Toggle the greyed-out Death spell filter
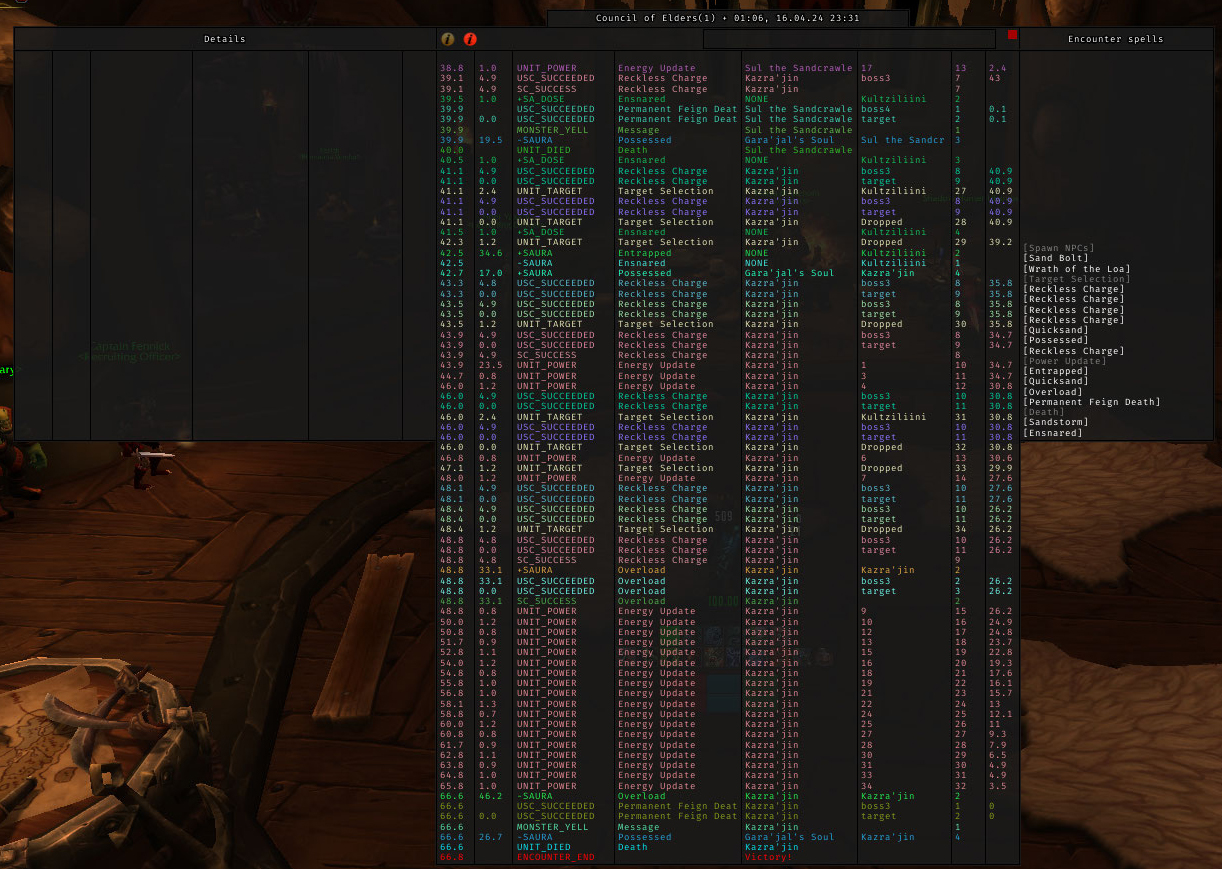 (1045, 412)
